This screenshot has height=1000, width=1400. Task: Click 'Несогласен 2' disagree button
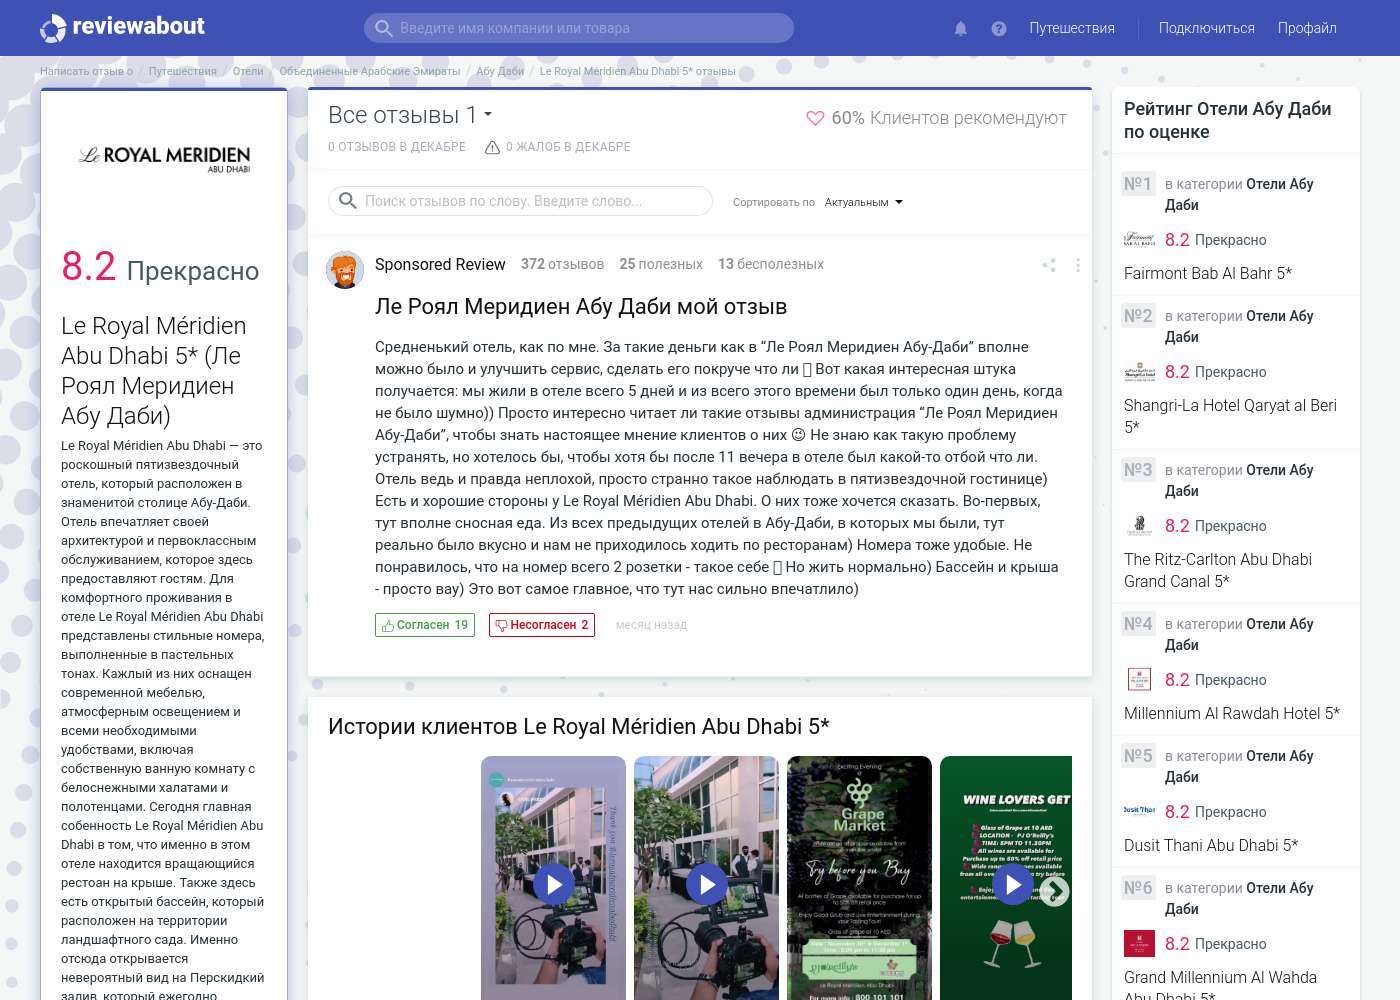point(541,625)
